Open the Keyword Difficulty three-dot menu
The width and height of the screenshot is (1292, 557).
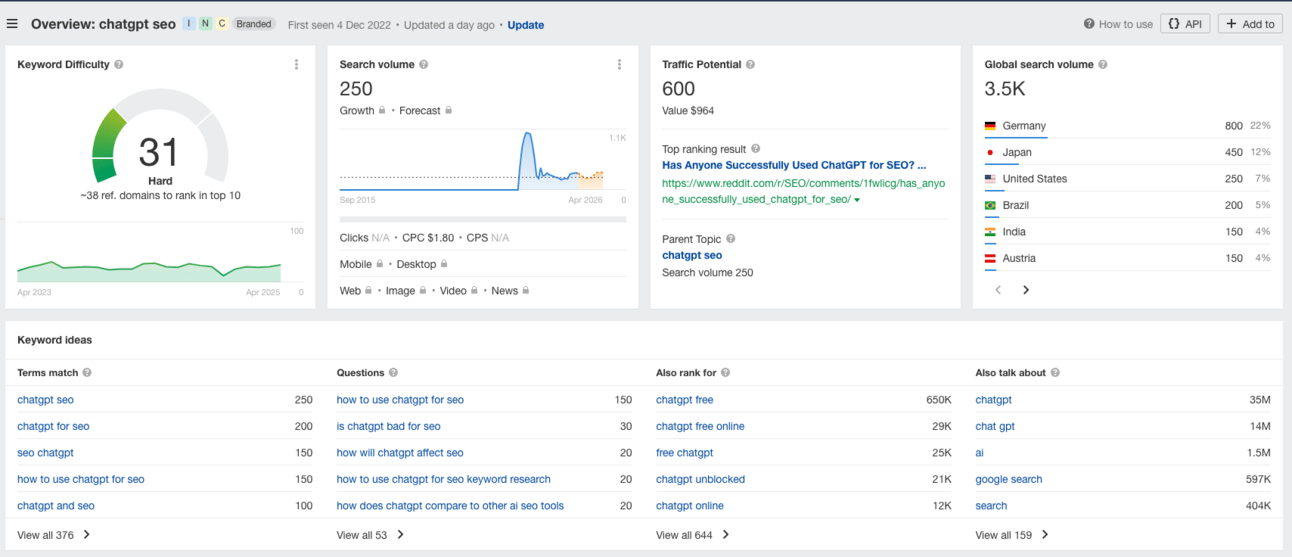tap(296, 65)
